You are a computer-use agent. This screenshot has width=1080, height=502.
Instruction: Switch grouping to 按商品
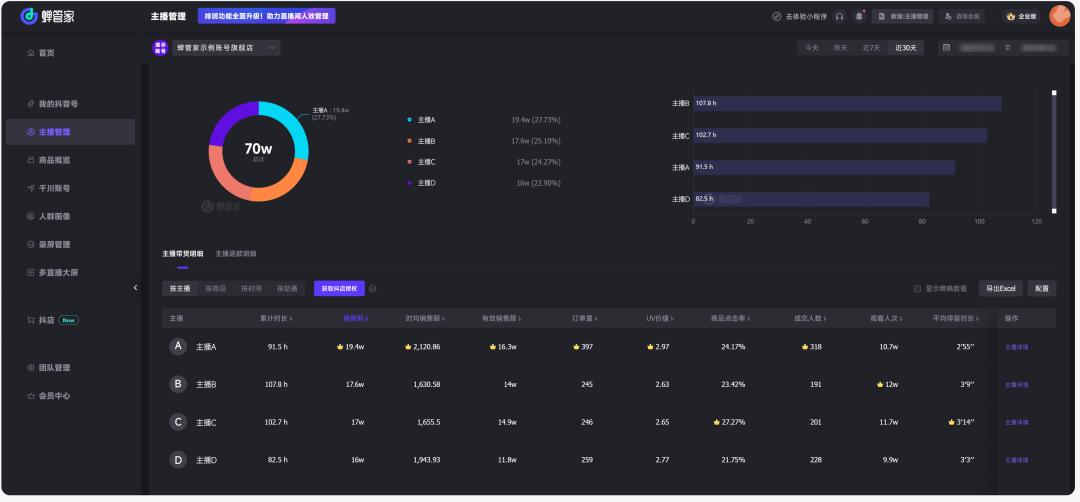[215, 289]
